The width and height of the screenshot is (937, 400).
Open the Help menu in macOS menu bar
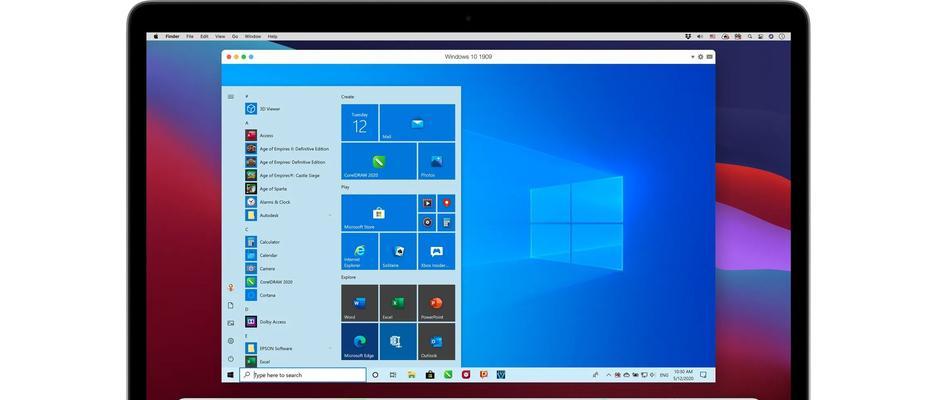coord(272,36)
